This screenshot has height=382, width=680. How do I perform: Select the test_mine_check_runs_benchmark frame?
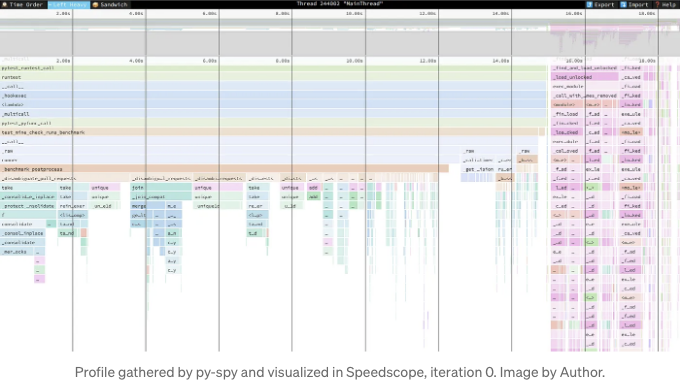coord(269,132)
